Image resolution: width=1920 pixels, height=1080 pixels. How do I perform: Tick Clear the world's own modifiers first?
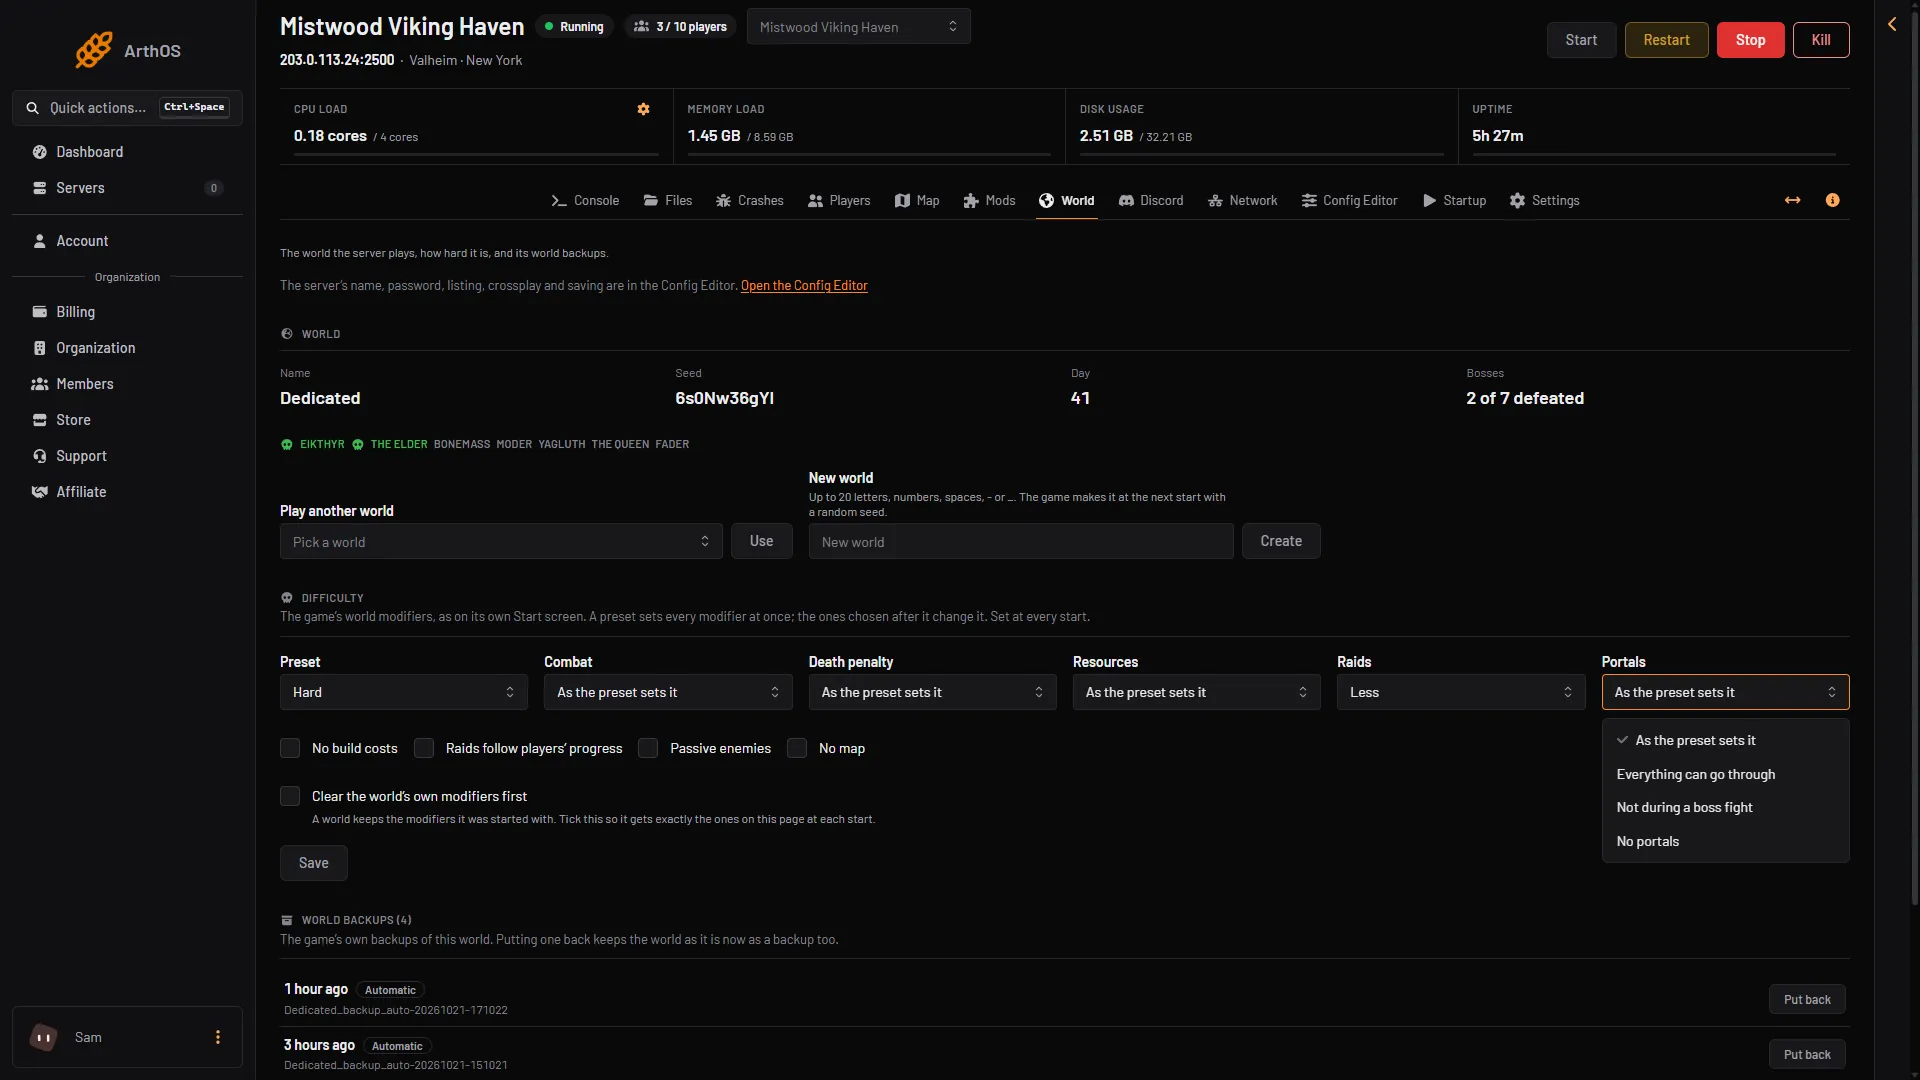pyautogui.click(x=290, y=796)
